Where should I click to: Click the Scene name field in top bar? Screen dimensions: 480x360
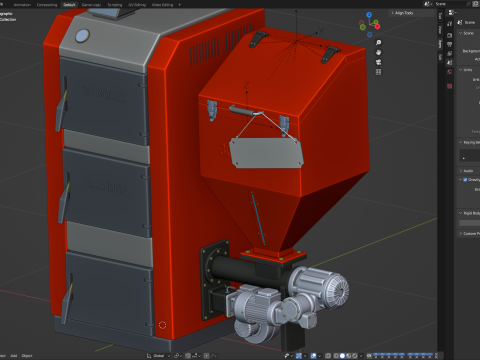click(450, 4)
